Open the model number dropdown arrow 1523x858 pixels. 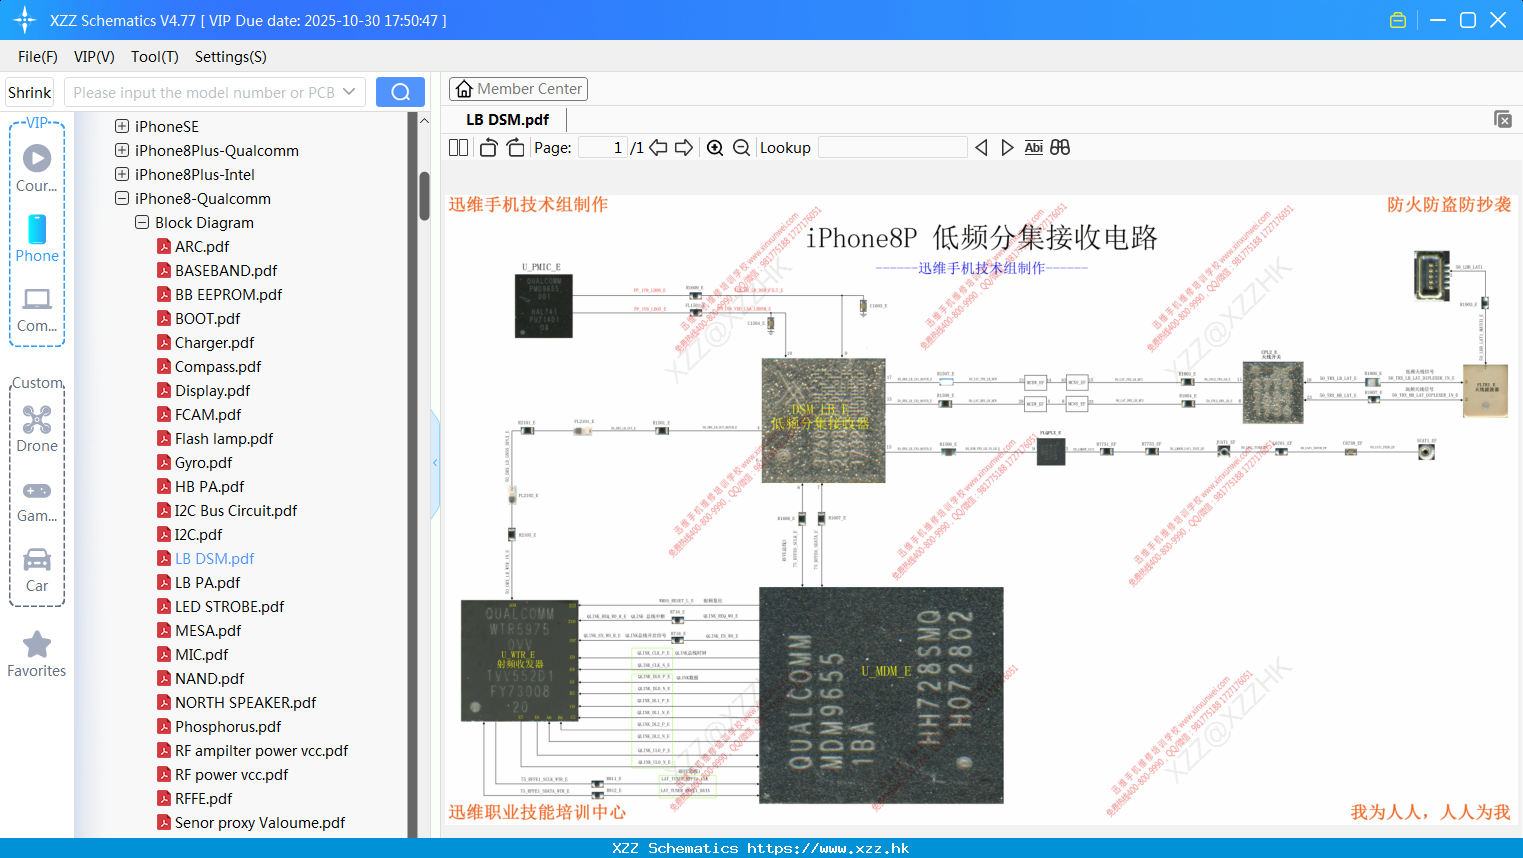point(349,92)
